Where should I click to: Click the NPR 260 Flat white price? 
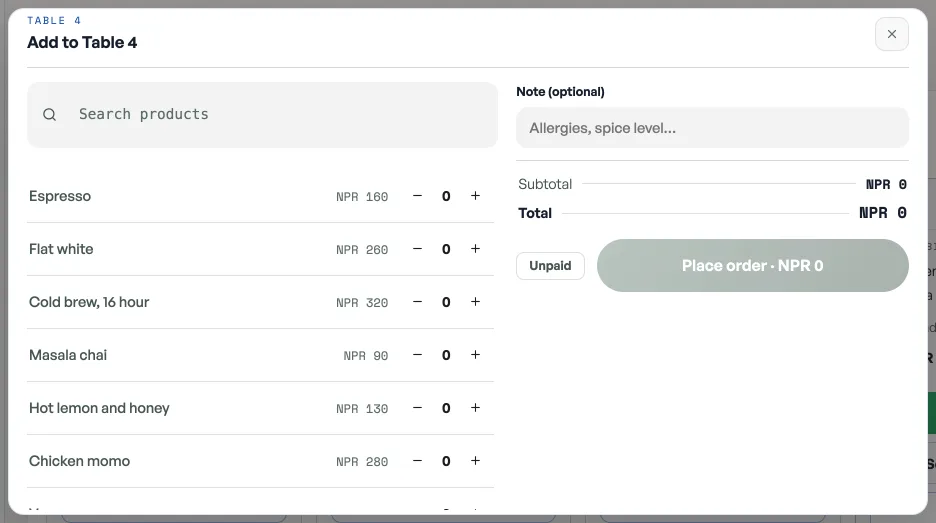pos(362,250)
